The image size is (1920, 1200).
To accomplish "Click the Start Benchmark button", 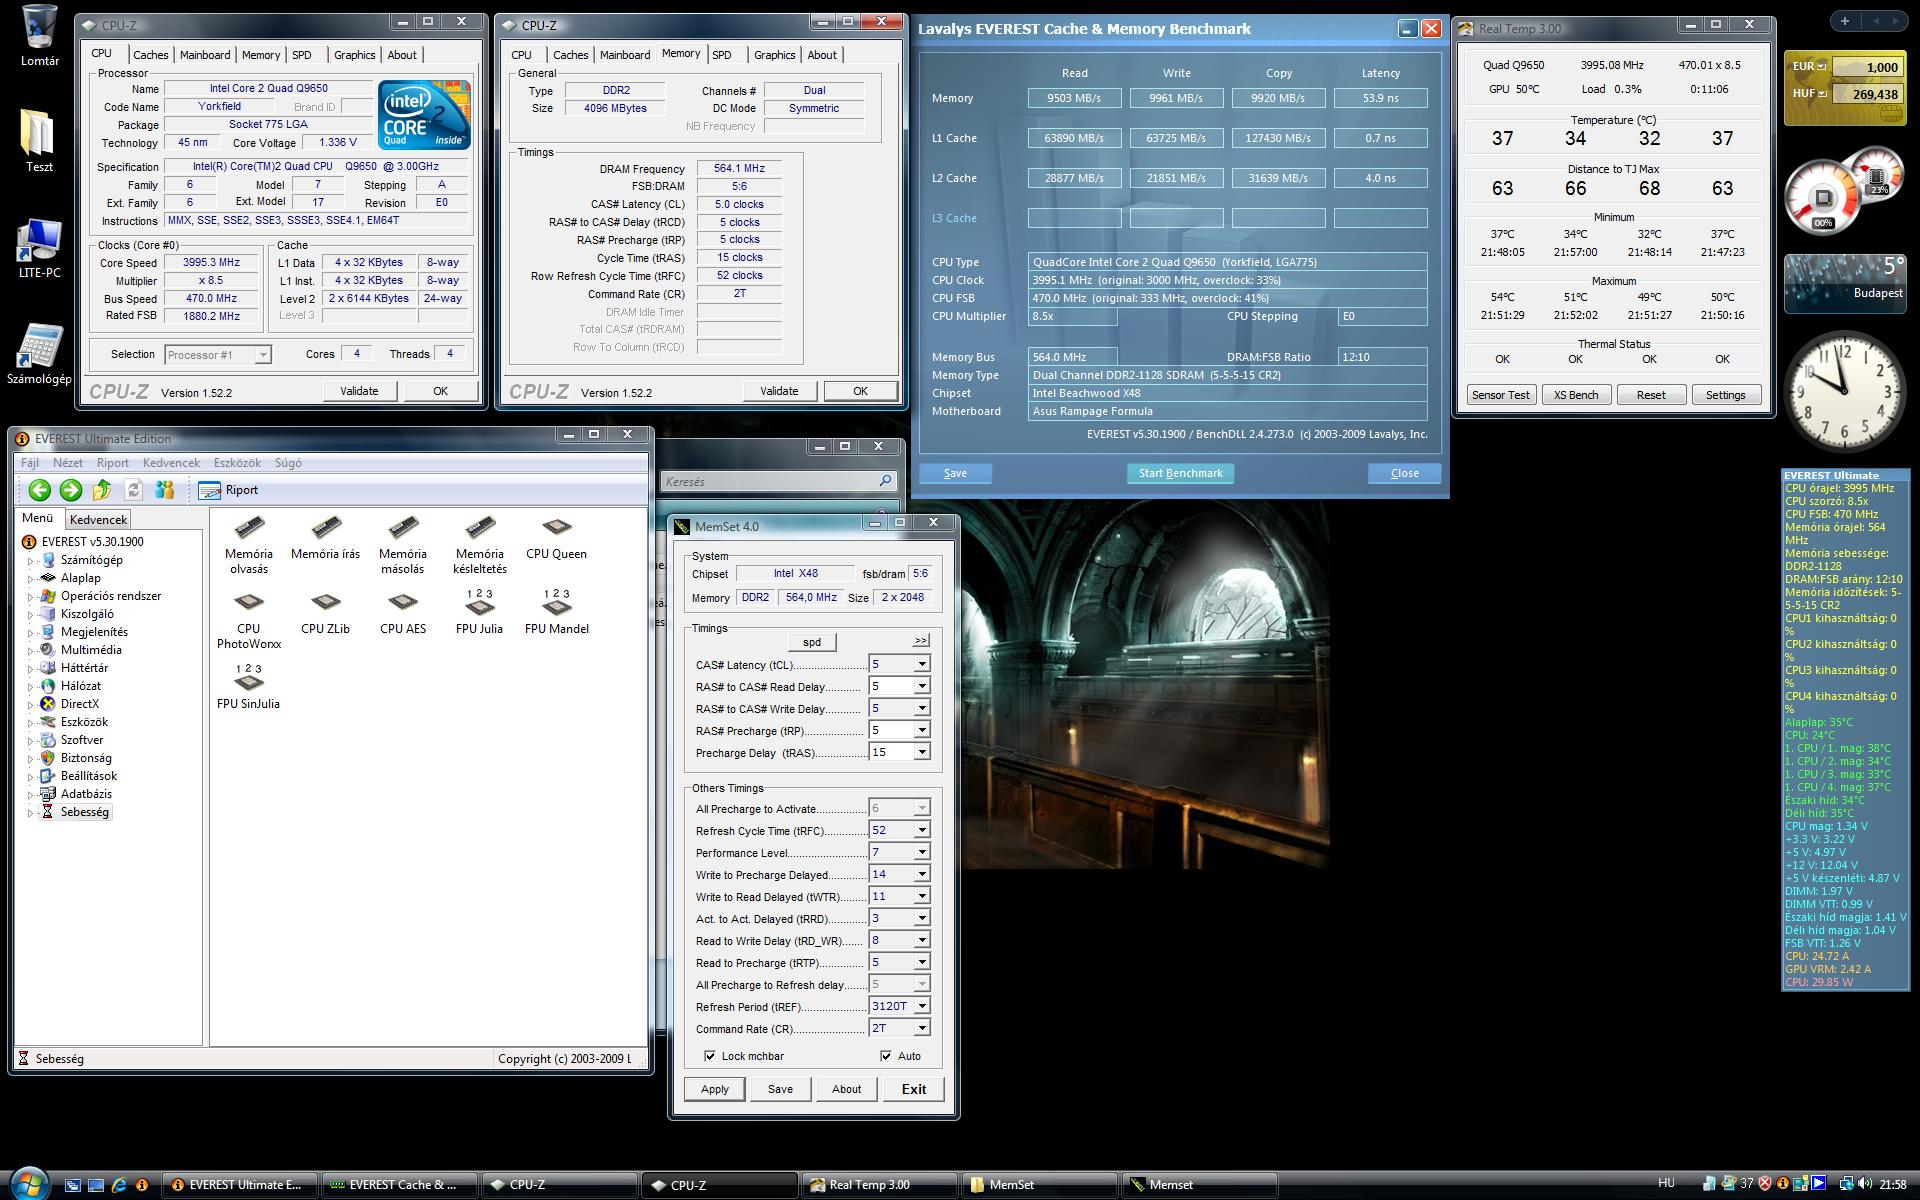I will coord(1180,473).
